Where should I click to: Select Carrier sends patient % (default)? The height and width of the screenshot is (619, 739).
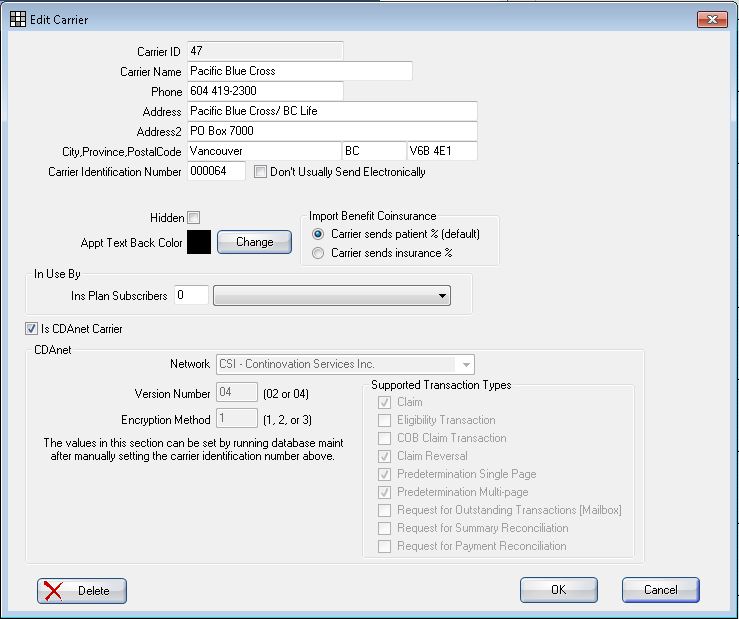coord(318,234)
